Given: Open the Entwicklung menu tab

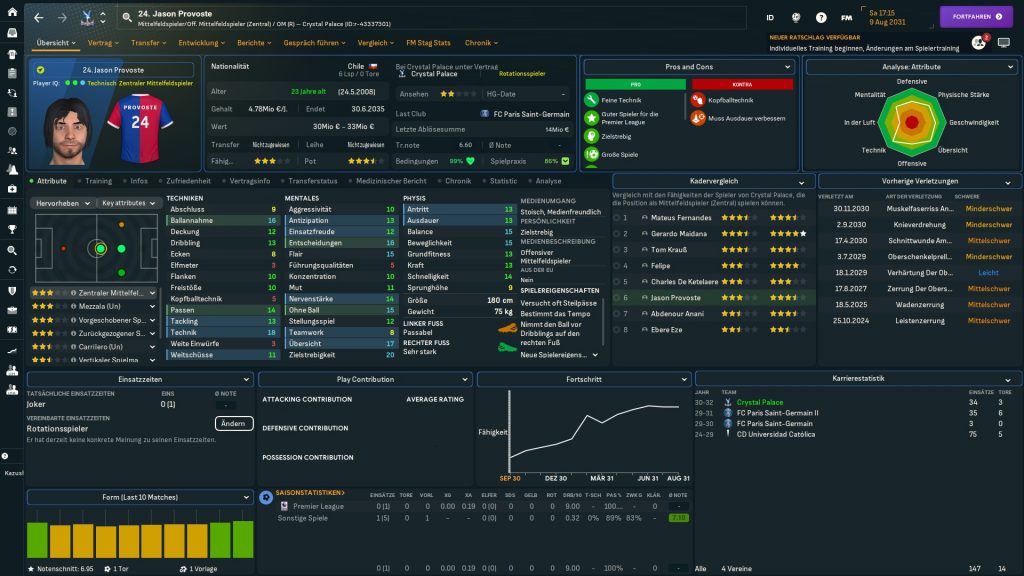Looking at the screenshot, I should [x=203, y=43].
